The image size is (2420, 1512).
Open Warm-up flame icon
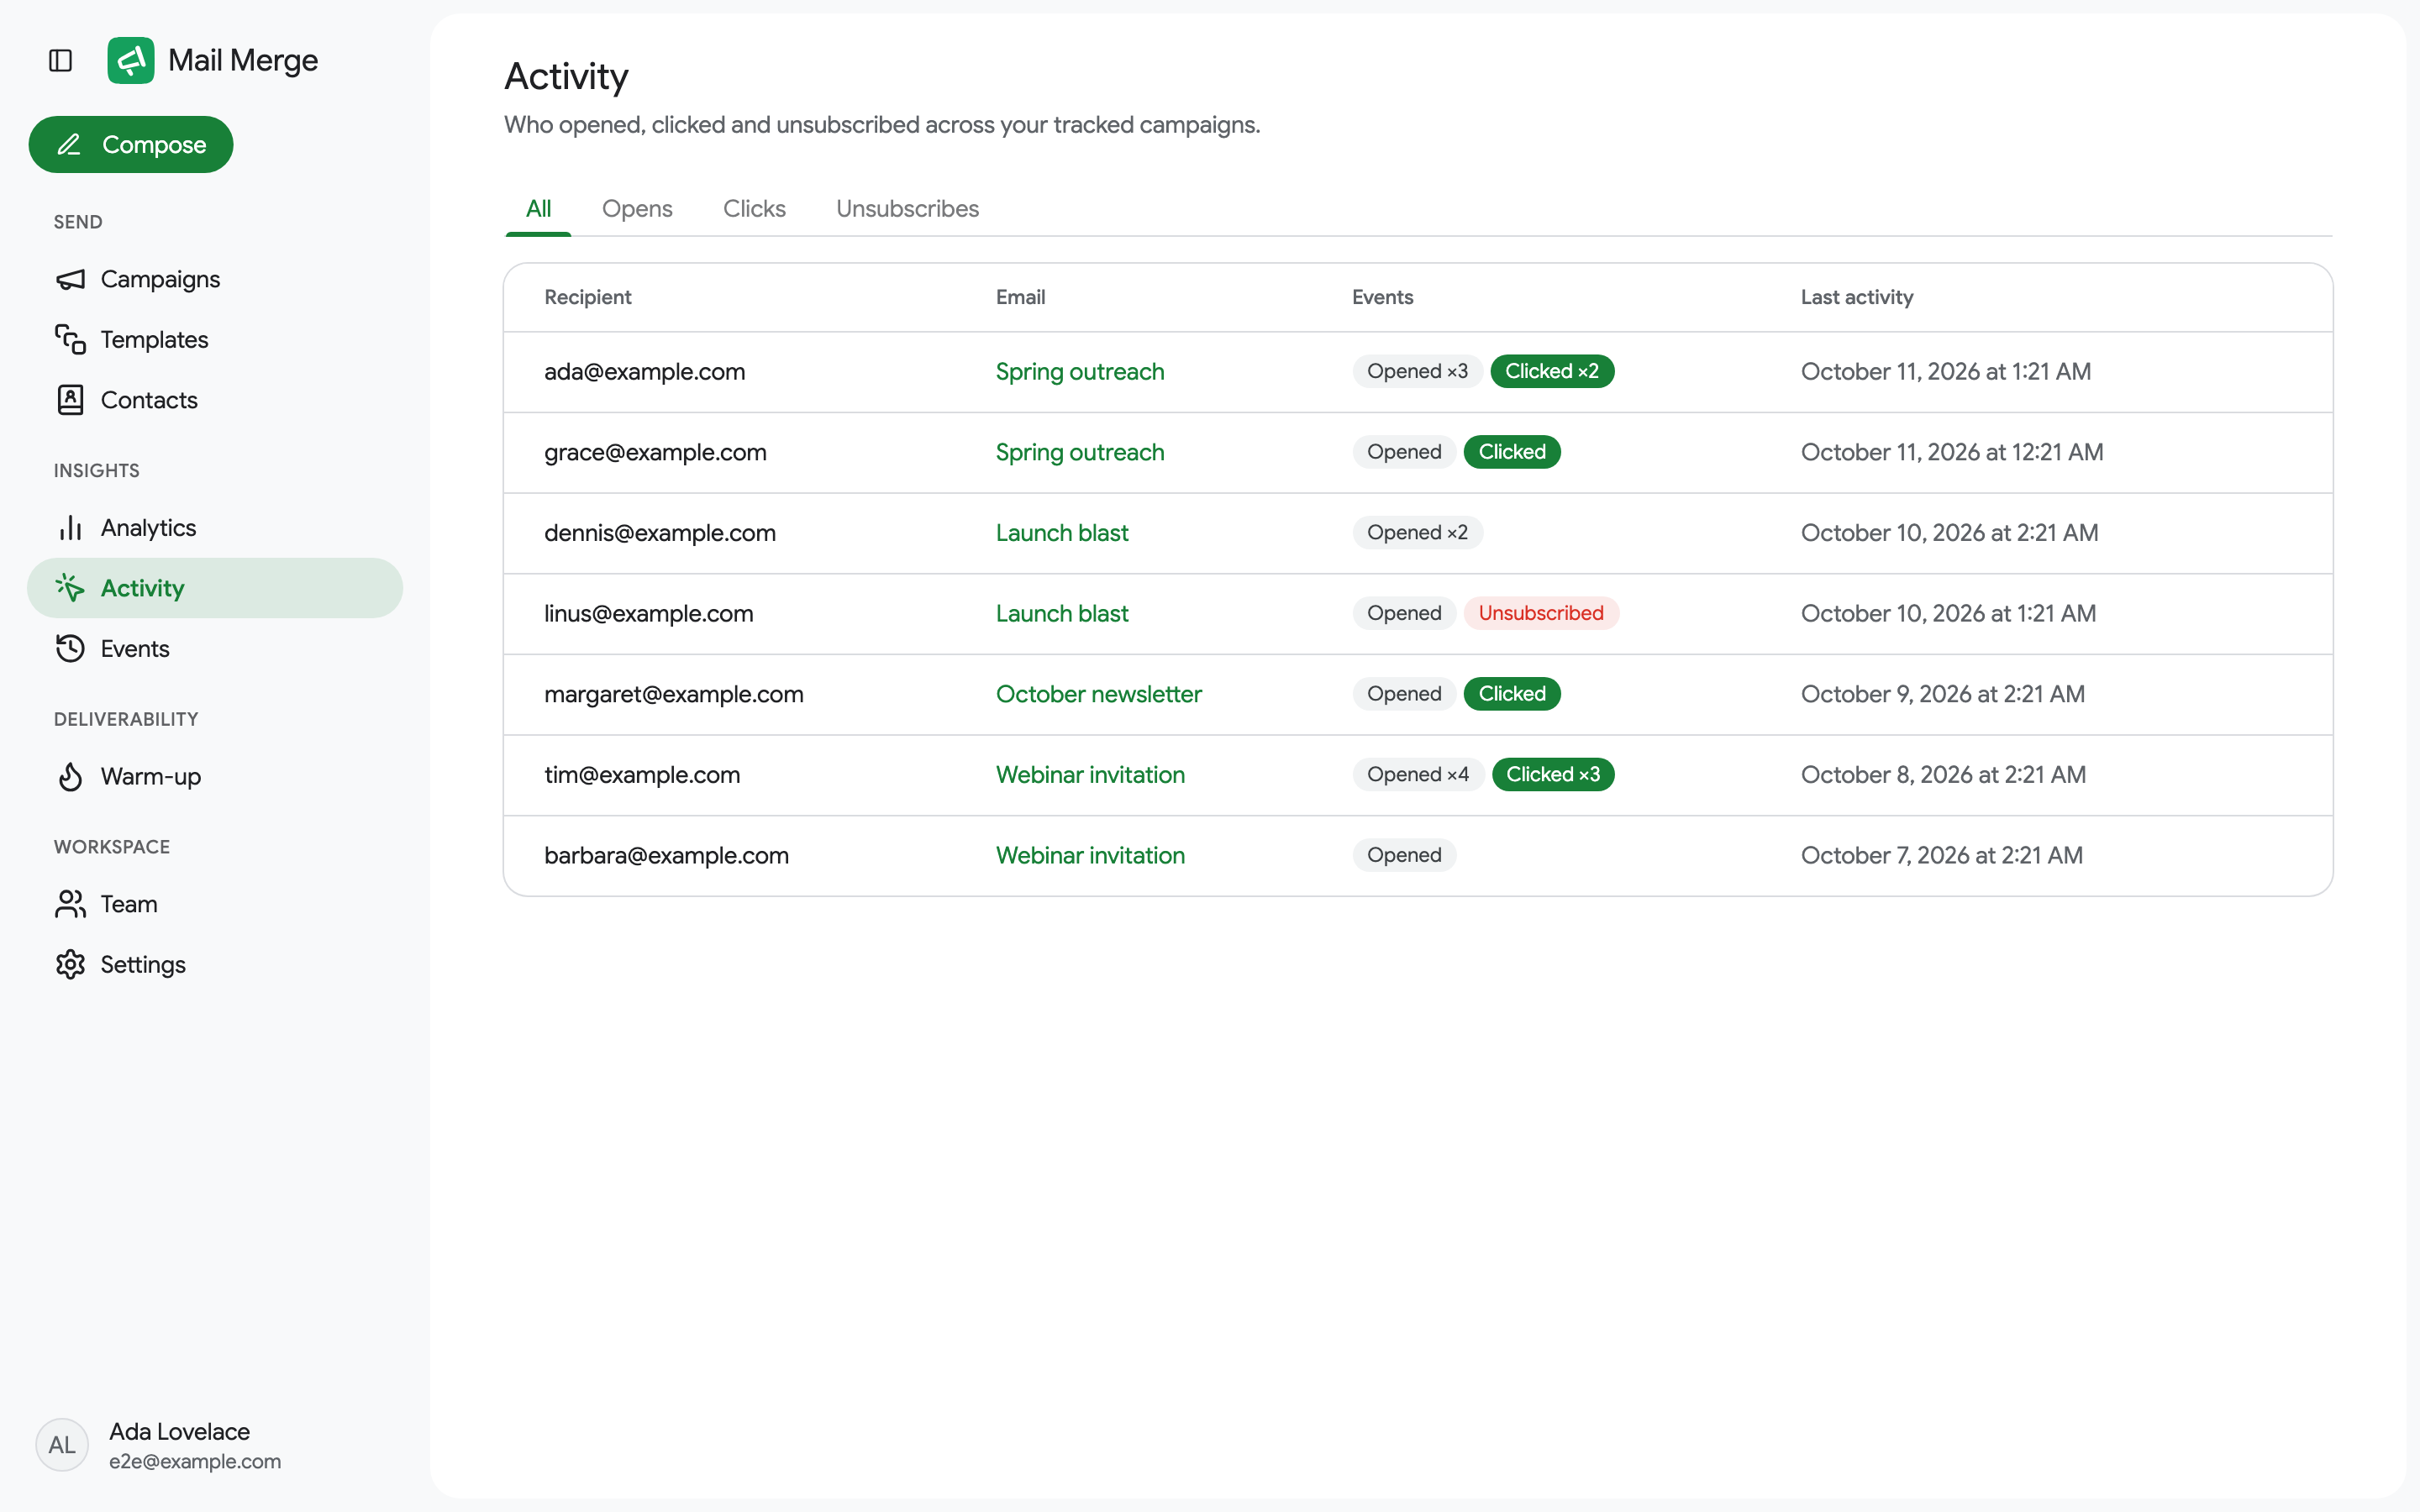[x=70, y=777]
